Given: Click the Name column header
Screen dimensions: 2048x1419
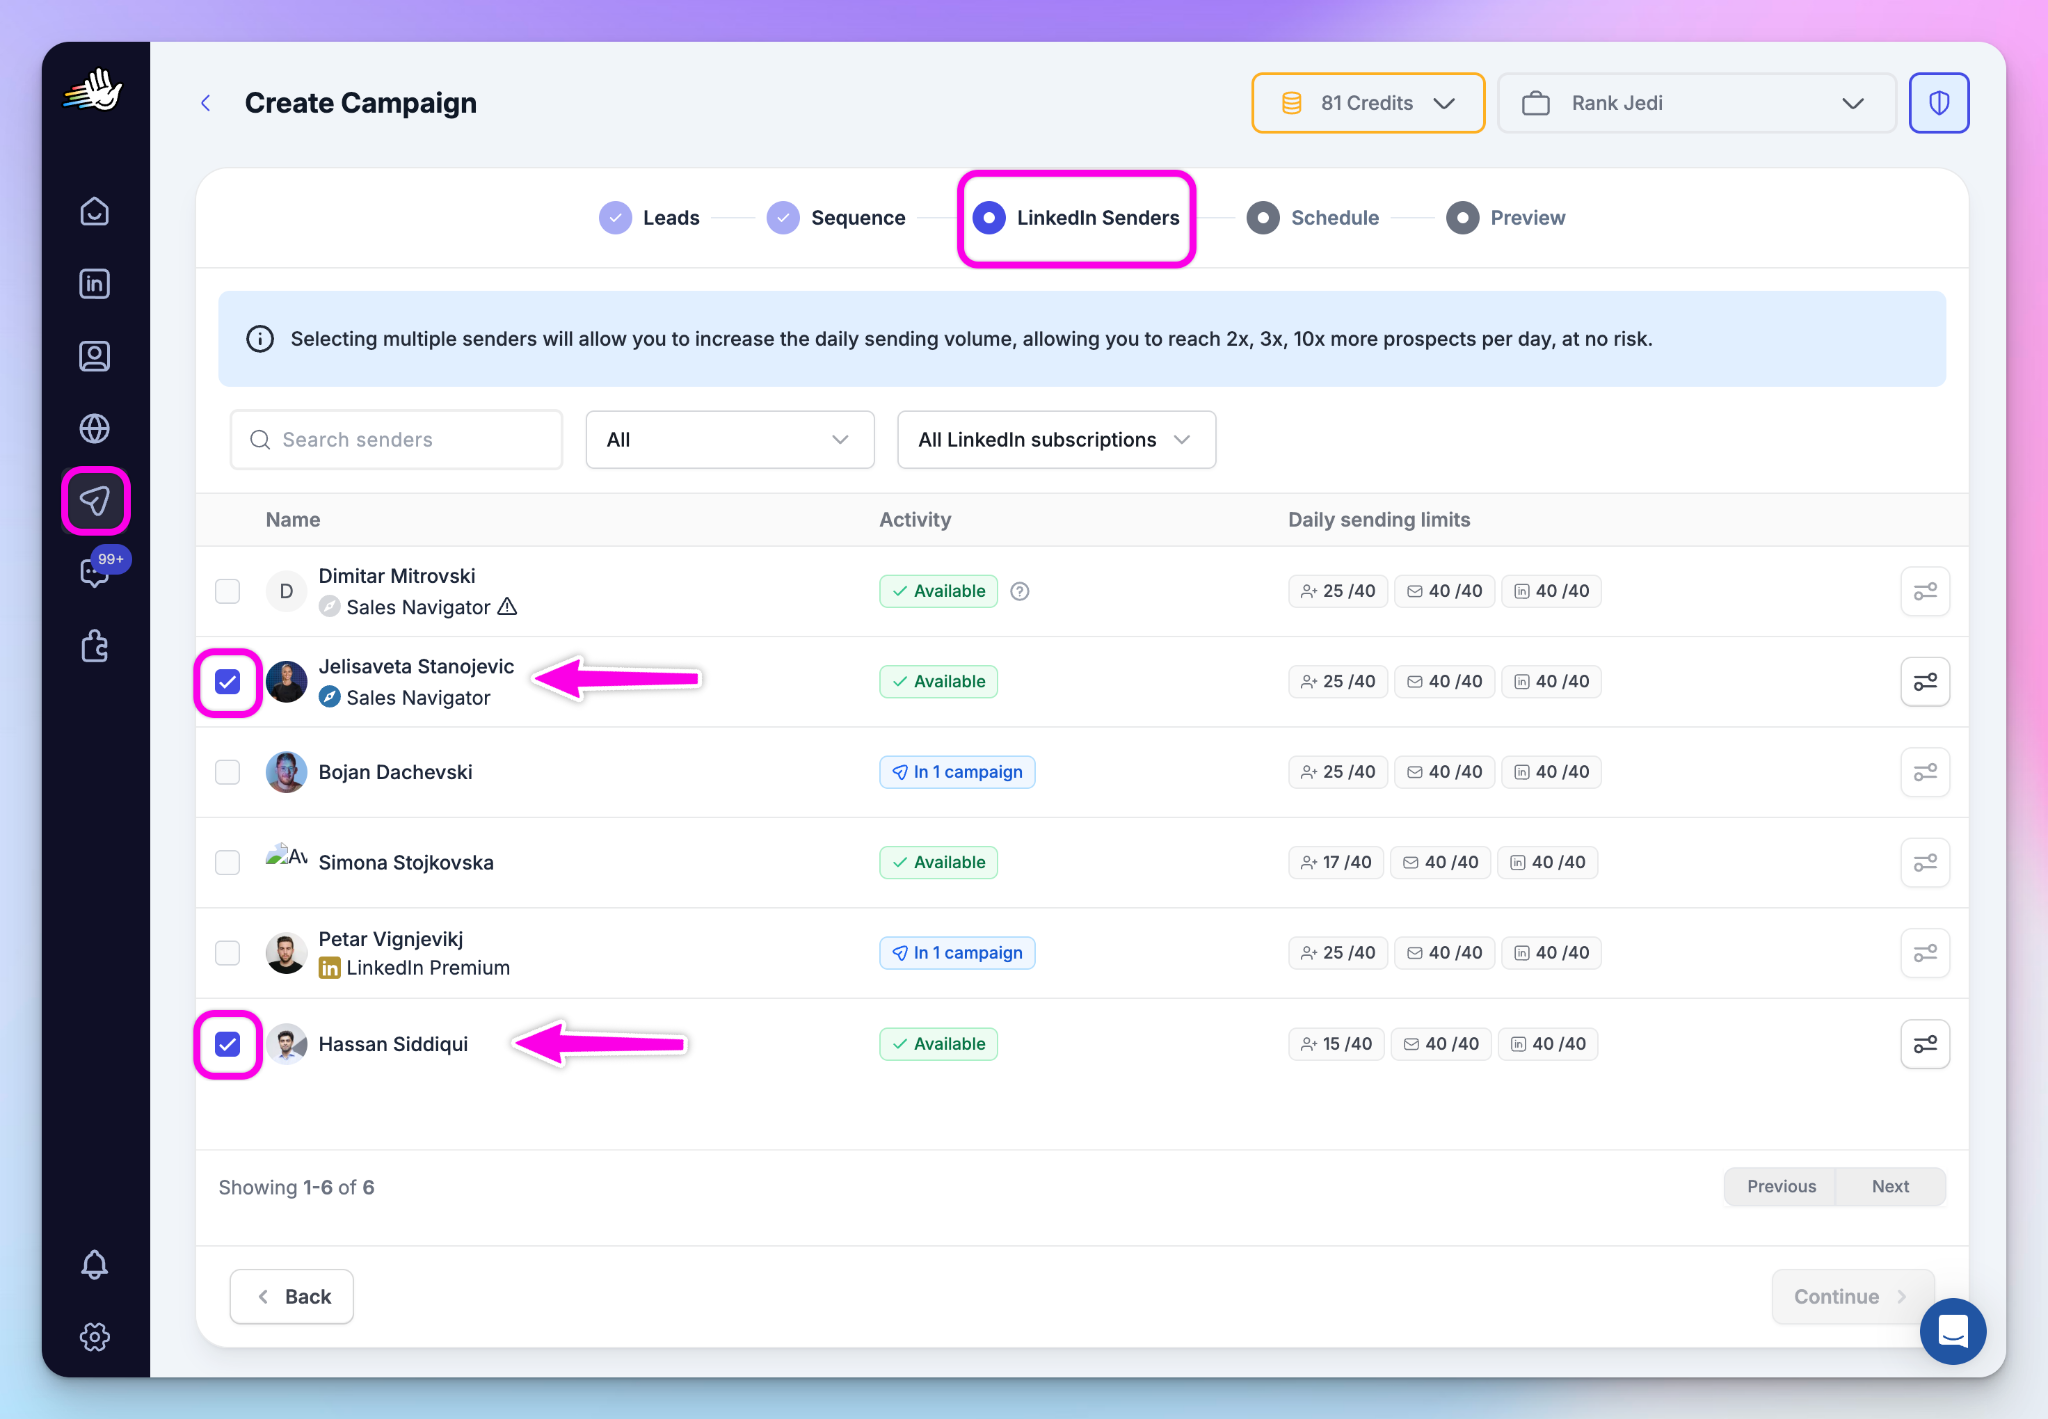Looking at the screenshot, I should pos(293,520).
